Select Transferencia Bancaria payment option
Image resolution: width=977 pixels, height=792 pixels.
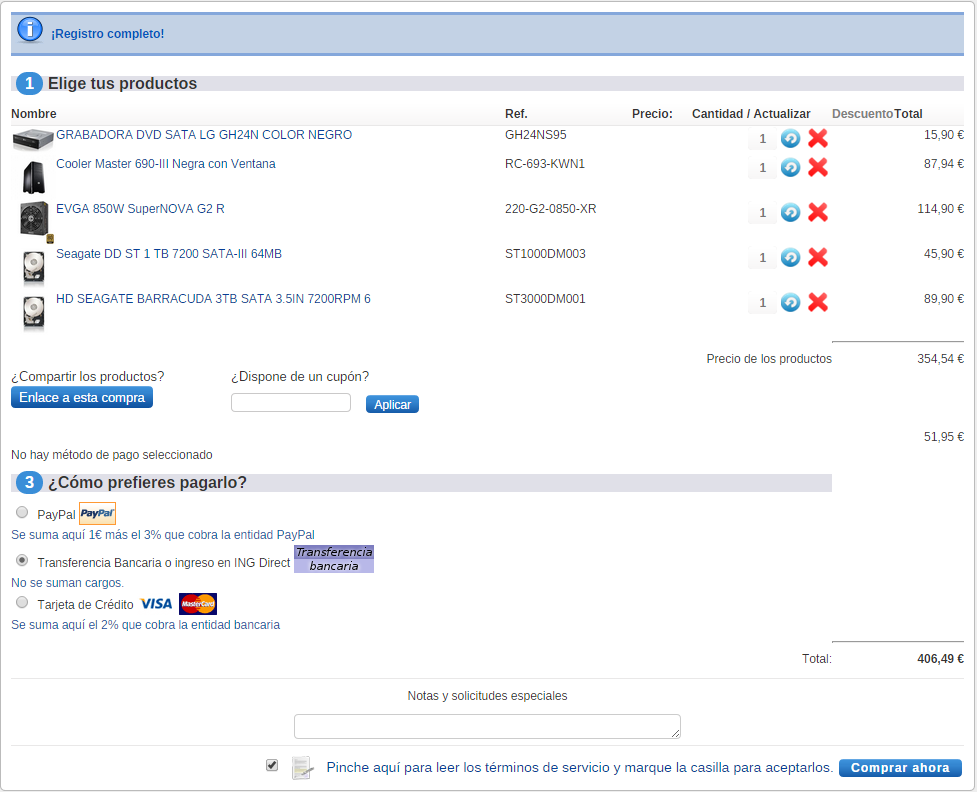[22, 560]
